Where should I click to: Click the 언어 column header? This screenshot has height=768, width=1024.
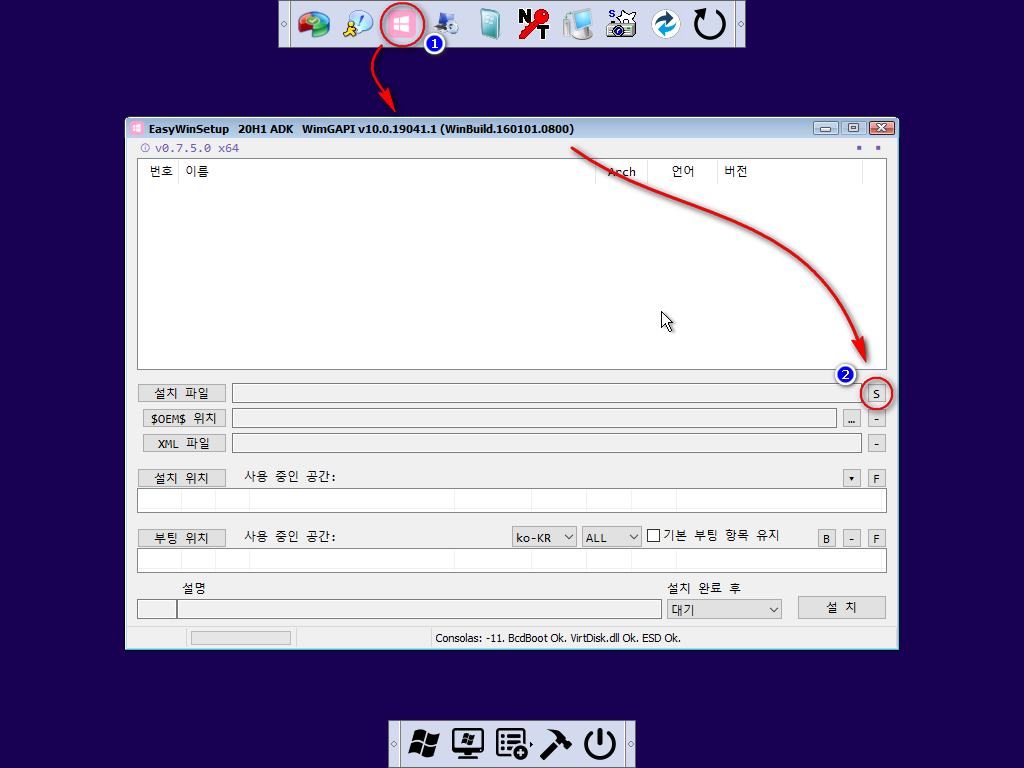[x=682, y=171]
